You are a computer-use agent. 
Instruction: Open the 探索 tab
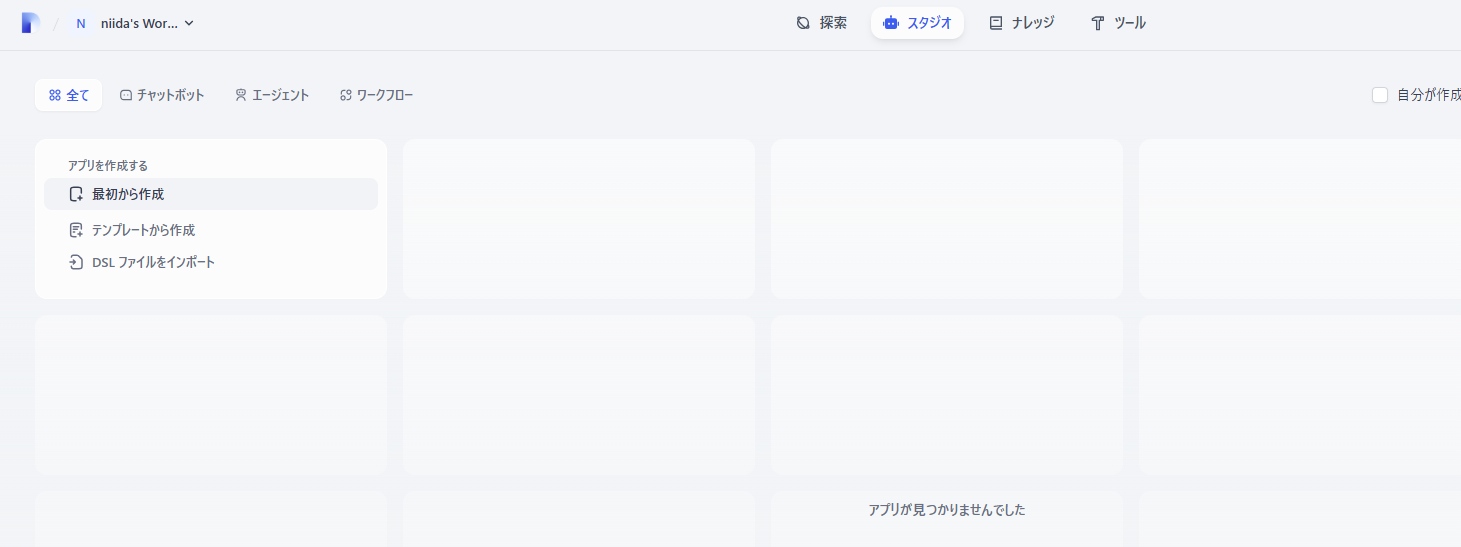click(x=822, y=23)
